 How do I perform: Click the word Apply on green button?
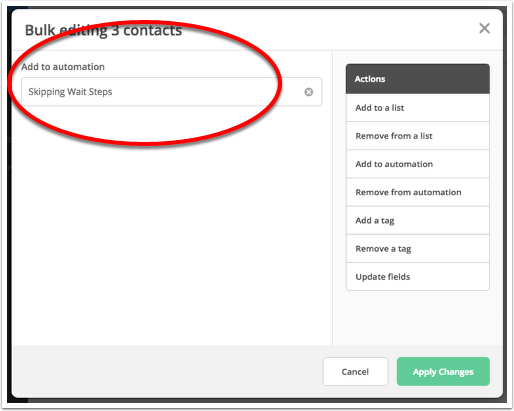point(424,372)
